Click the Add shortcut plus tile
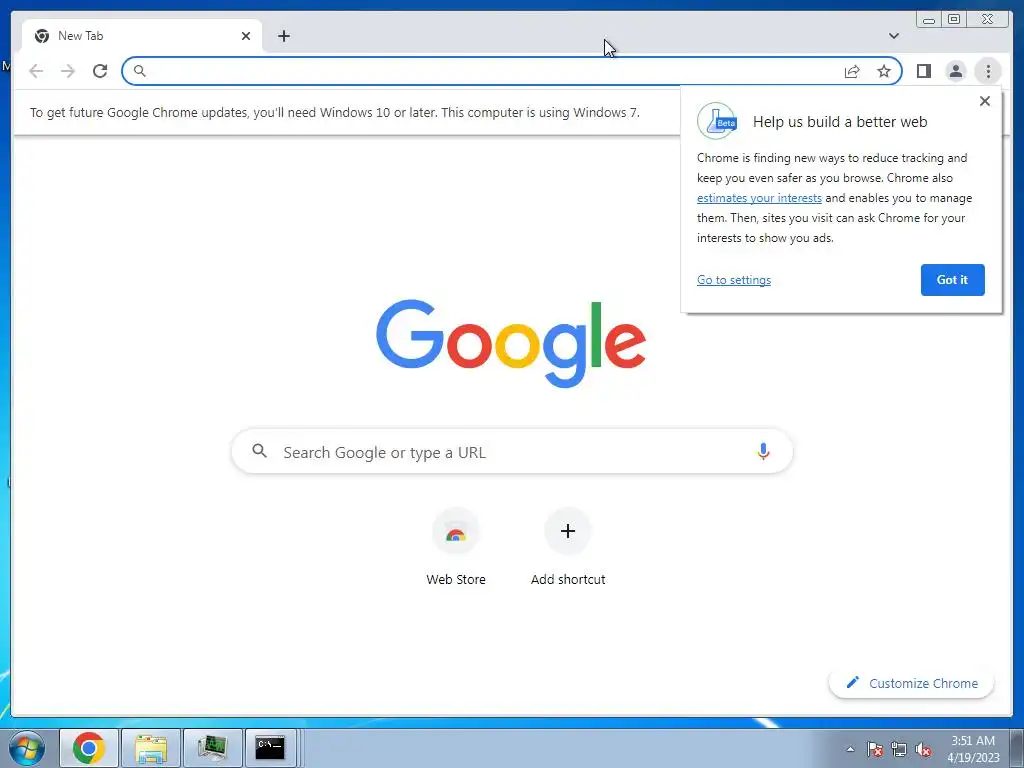Viewport: 1024px width, 768px height. tap(568, 531)
